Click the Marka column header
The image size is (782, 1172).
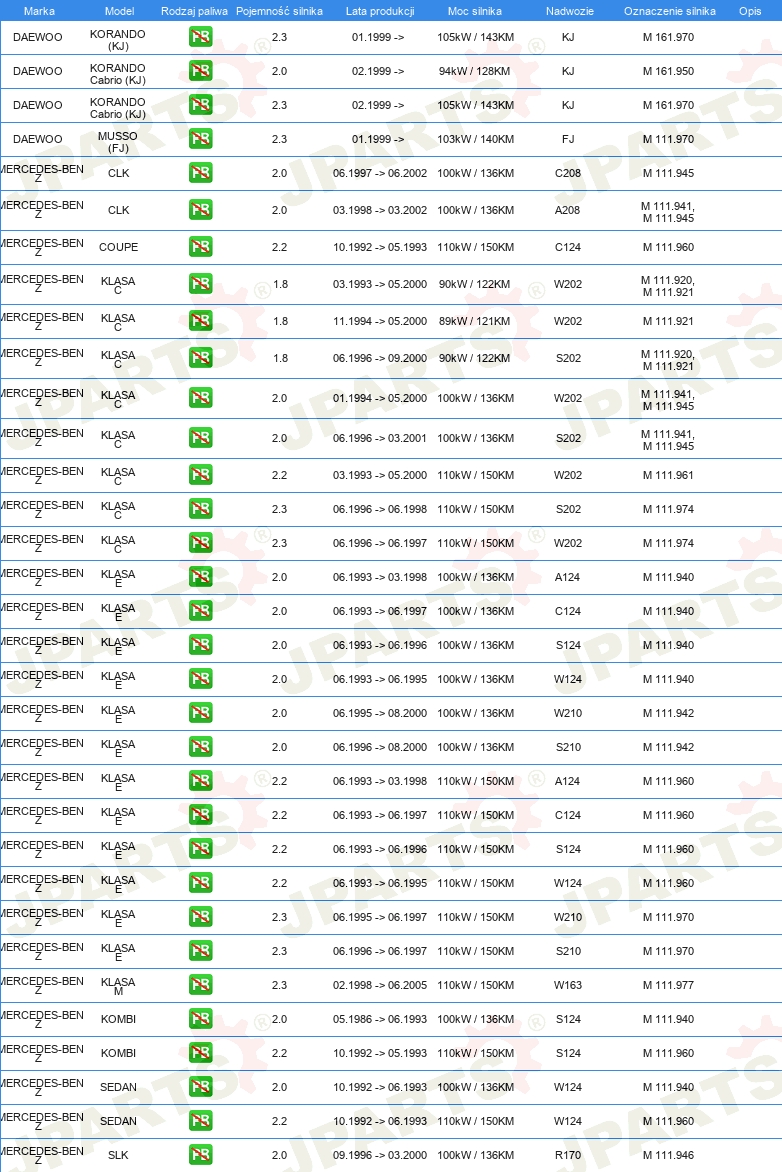click(x=39, y=11)
